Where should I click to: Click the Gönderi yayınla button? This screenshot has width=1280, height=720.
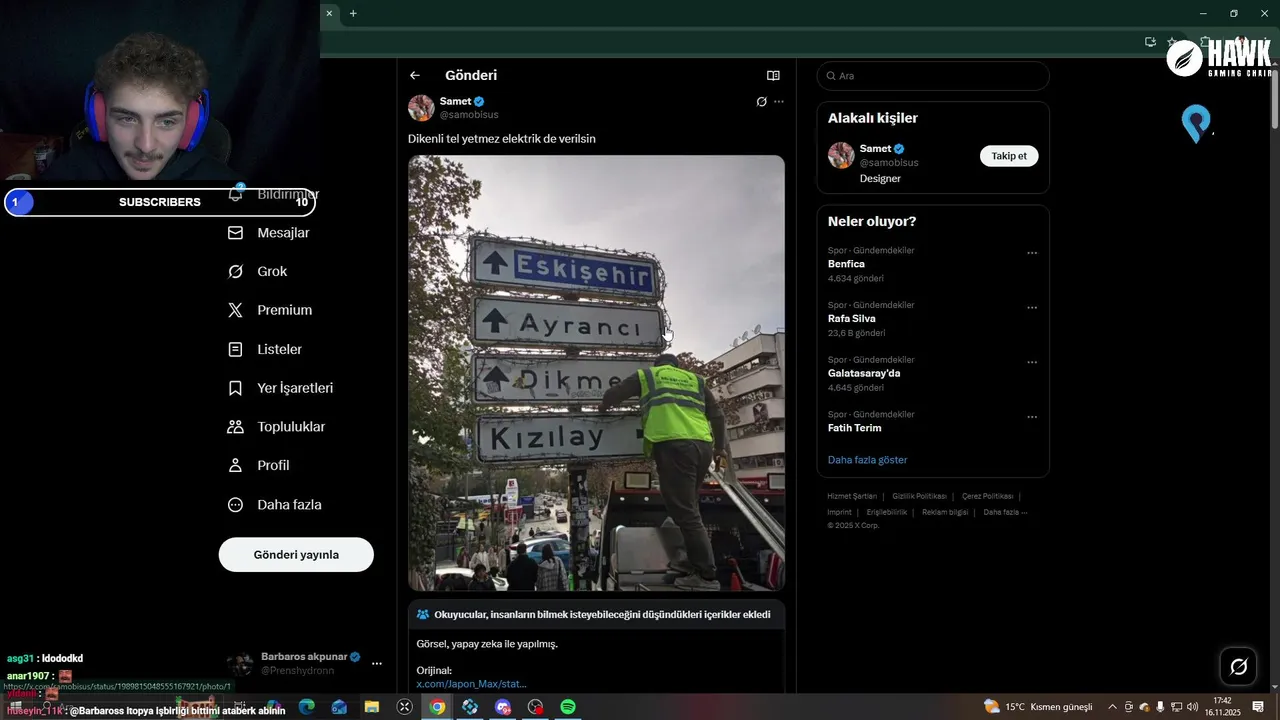[296, 554]
